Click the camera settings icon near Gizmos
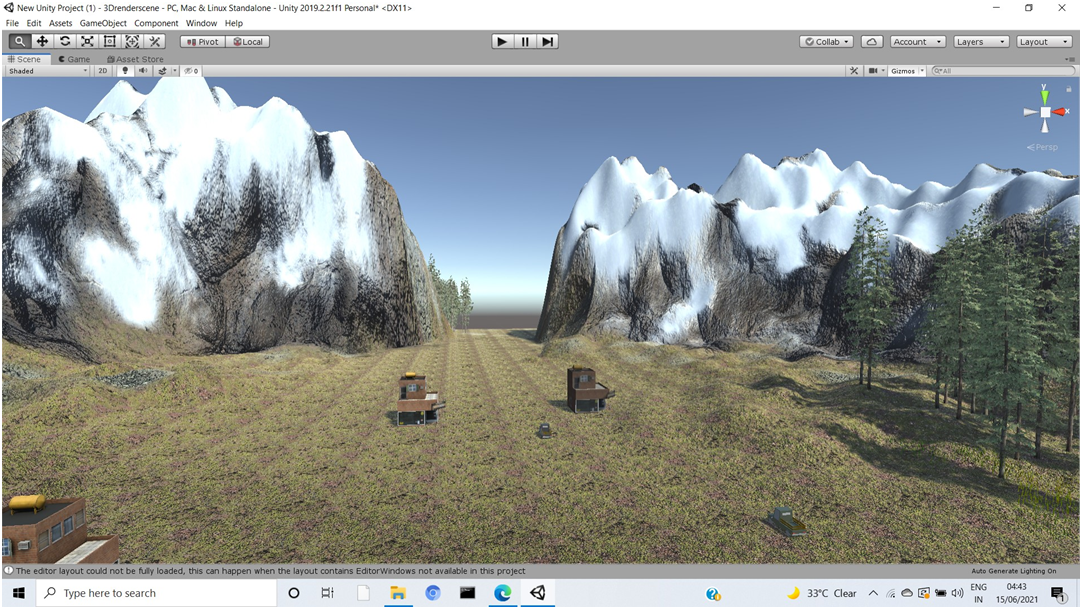The image size is (1082, 609). (874, 70)
